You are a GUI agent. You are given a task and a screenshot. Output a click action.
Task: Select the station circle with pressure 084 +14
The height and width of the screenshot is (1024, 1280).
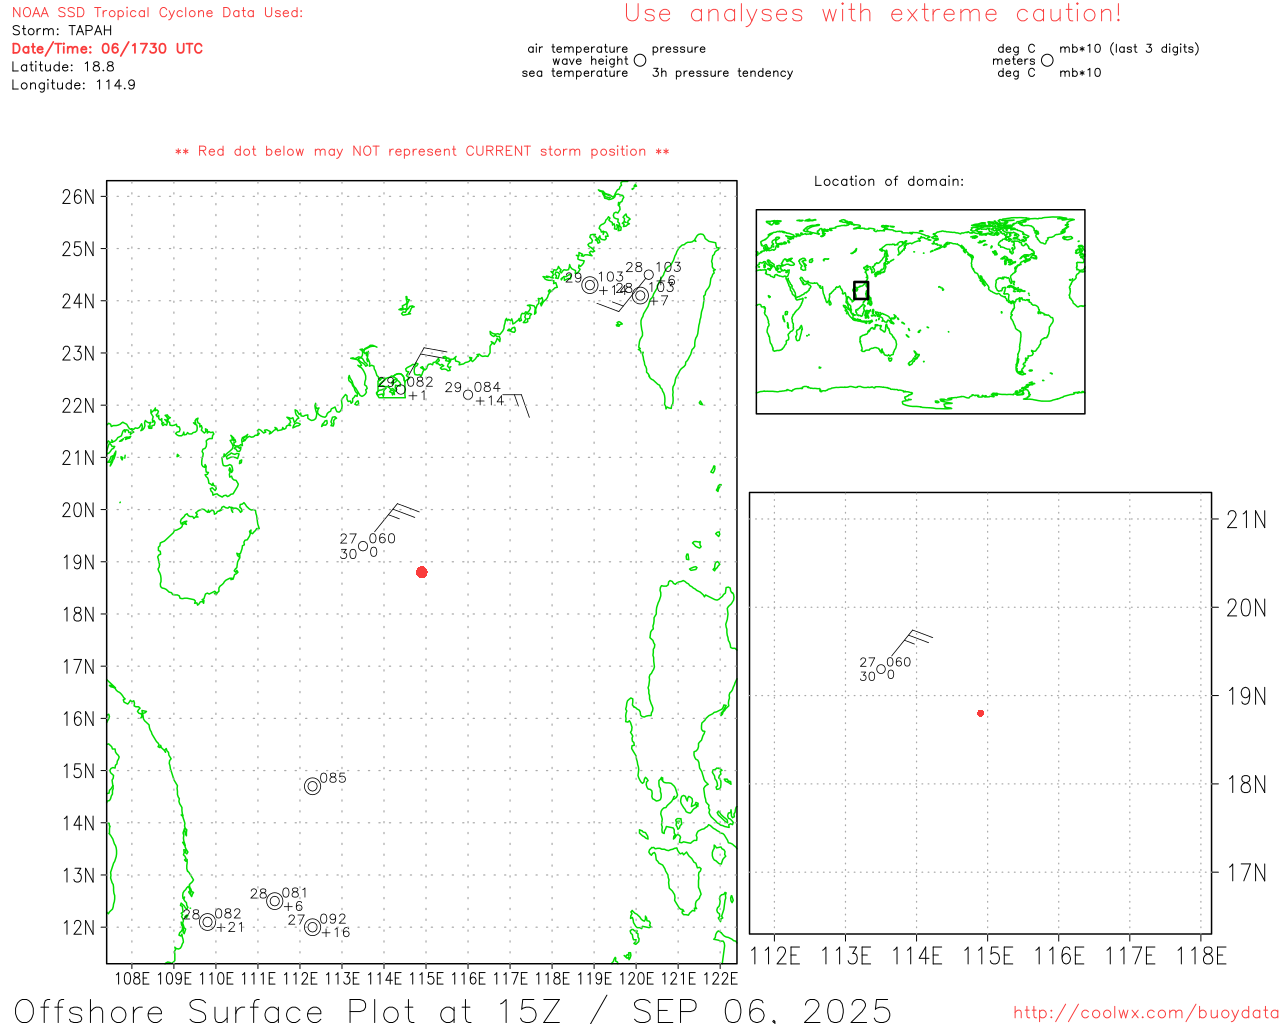pos(468,395)
